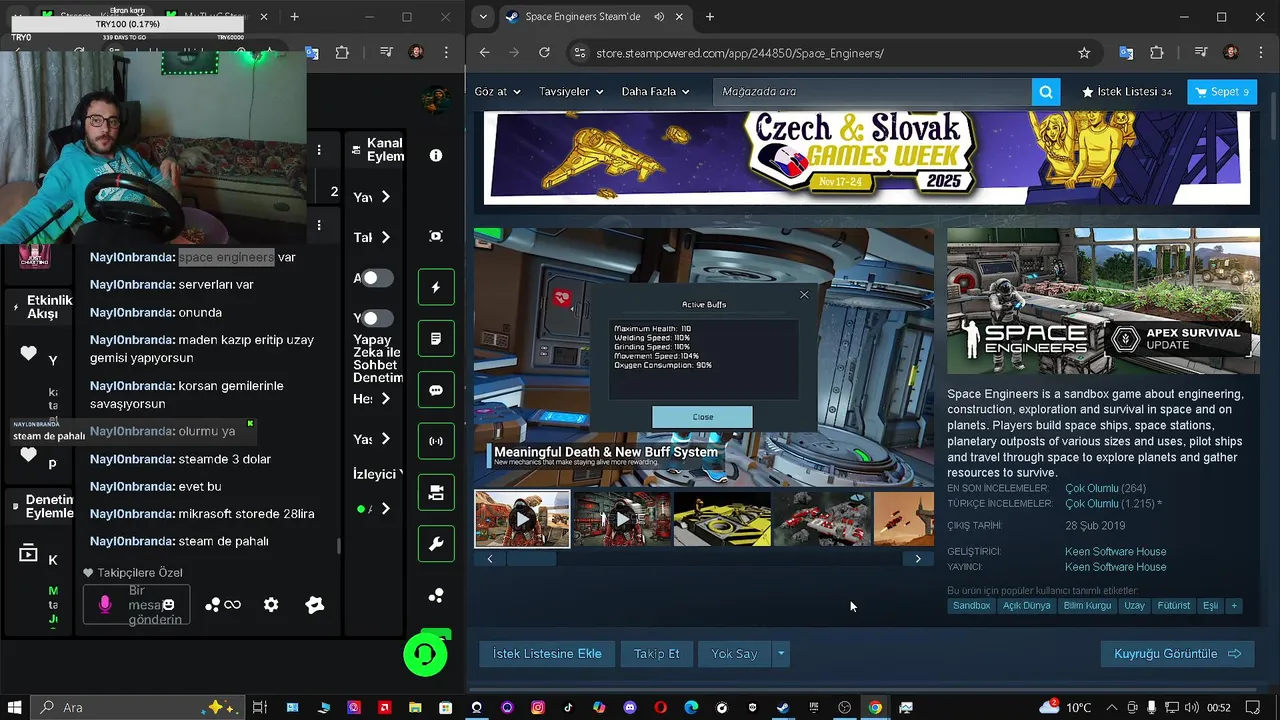This screenshot has width=1280, height=720.
Task: Open Steam from the Windows taskbar
Action: tap(783, 707)
